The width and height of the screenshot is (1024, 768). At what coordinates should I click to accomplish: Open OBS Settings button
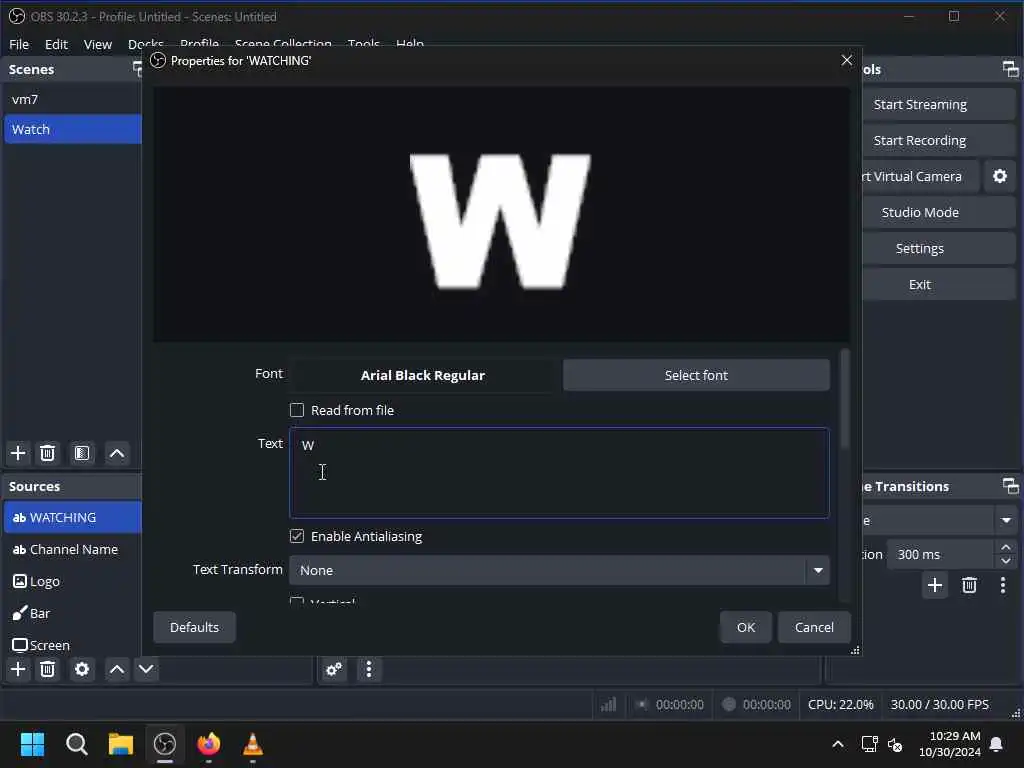click(938, 248)
